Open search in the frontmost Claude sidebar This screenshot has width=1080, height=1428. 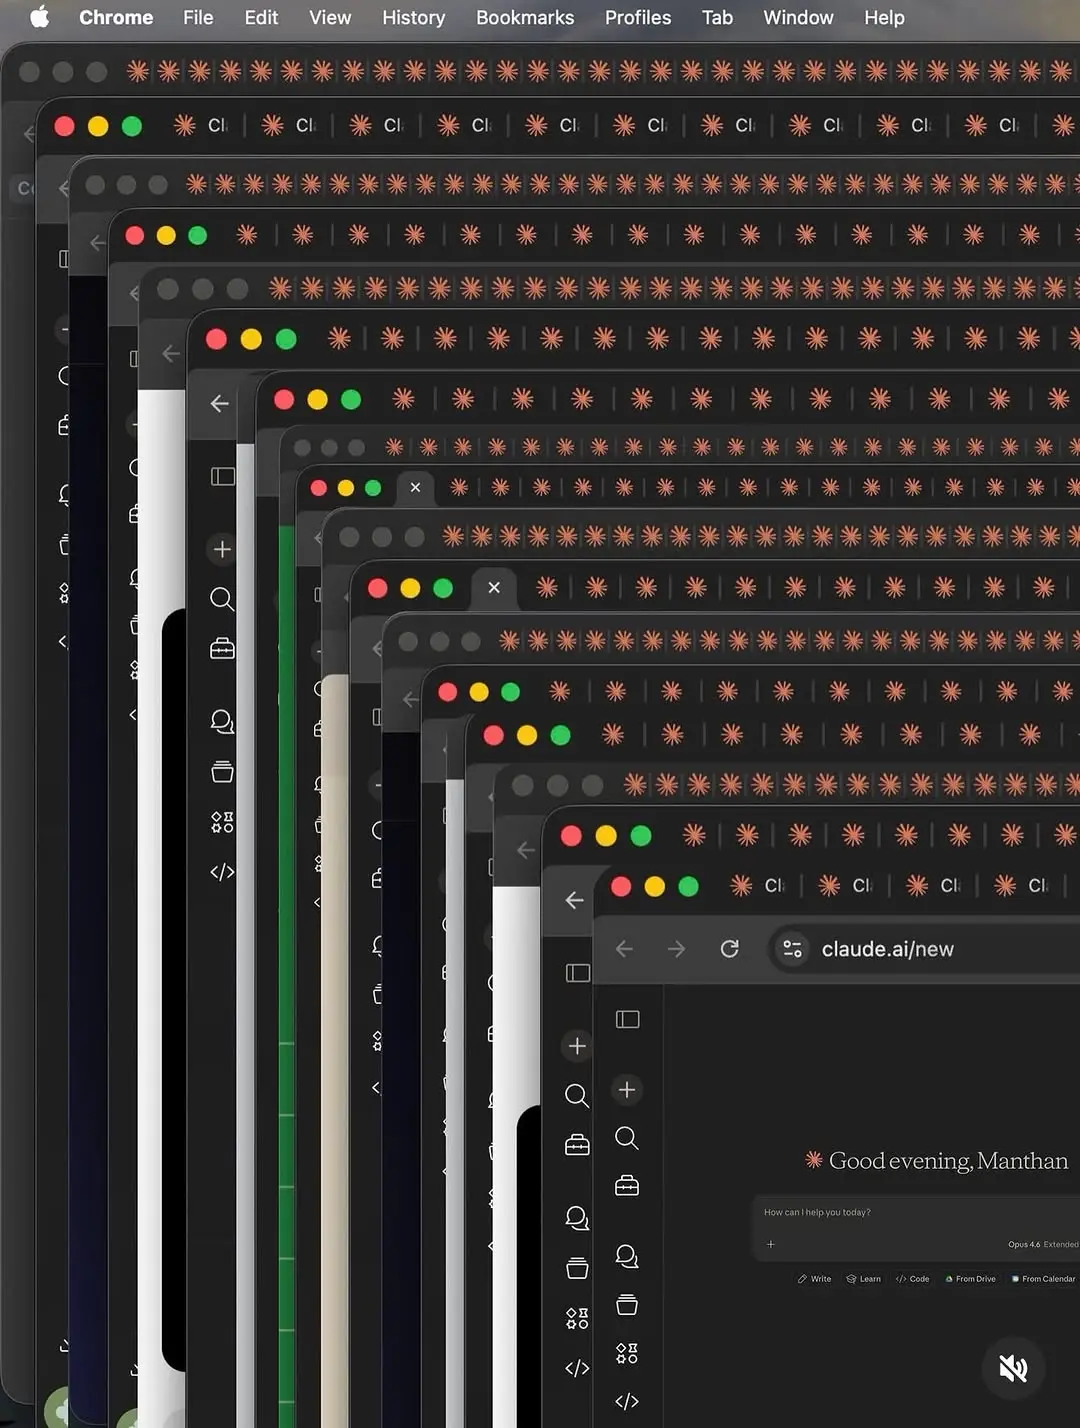[627, 1138]
